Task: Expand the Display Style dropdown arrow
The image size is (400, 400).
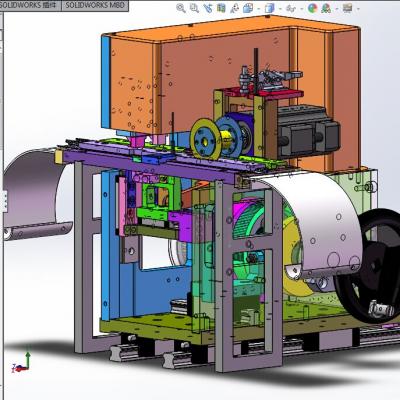Action: (280, 9)
